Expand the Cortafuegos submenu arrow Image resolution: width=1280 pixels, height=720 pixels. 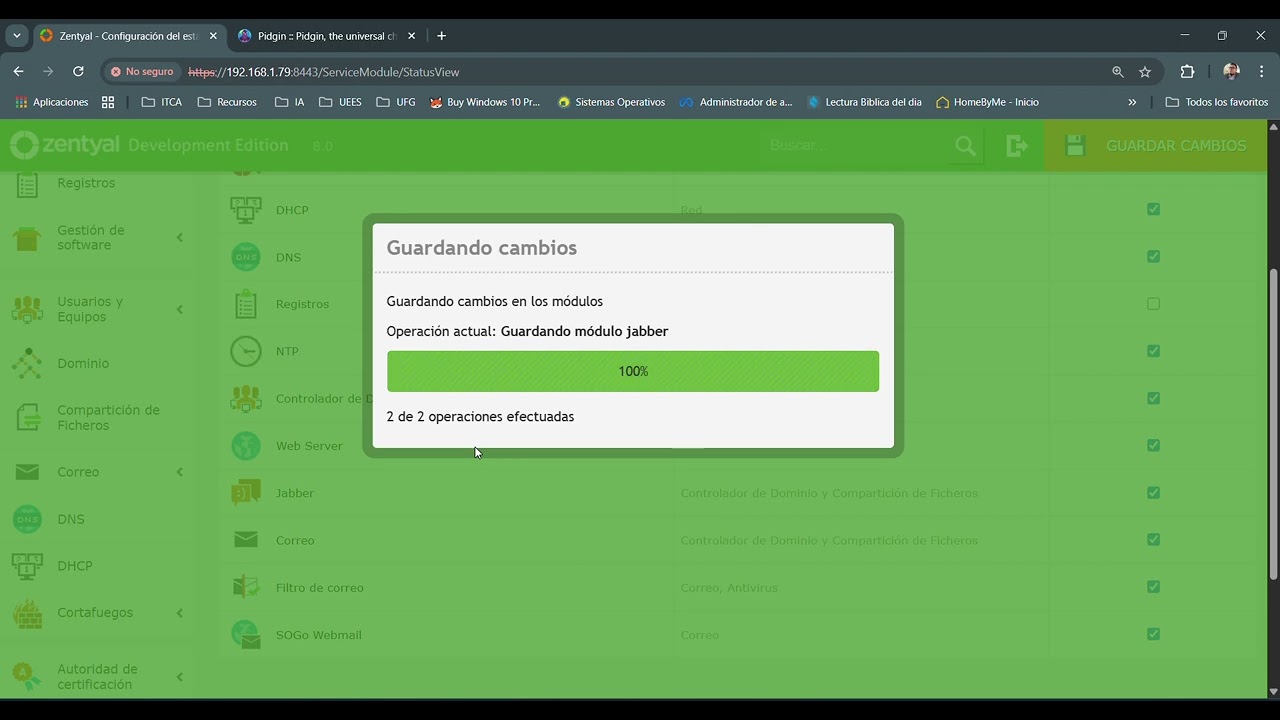[180, 613]
